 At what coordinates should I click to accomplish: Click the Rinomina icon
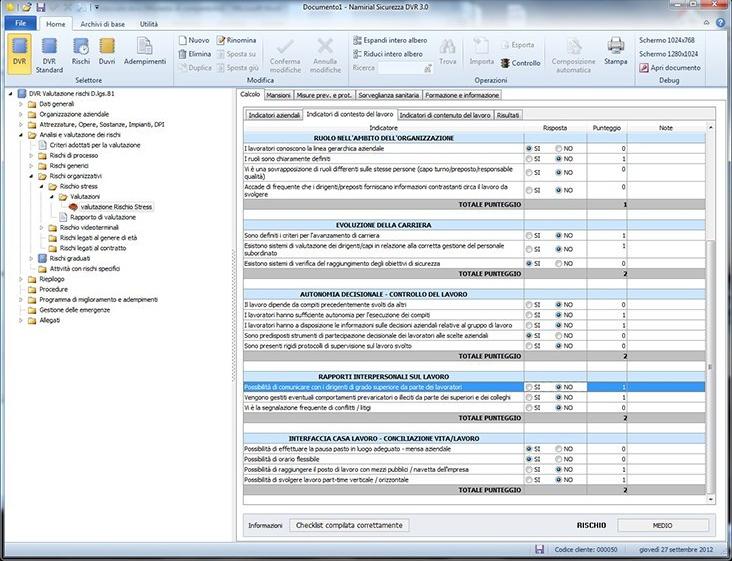coord(220,40)
